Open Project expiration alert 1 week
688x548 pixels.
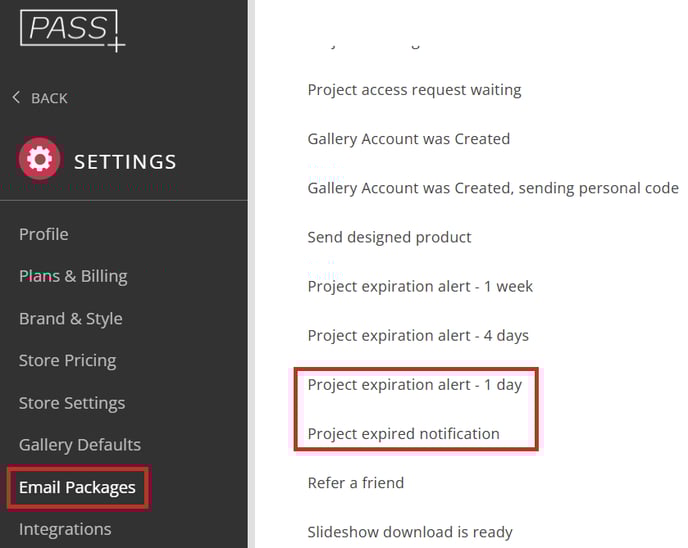420,287
